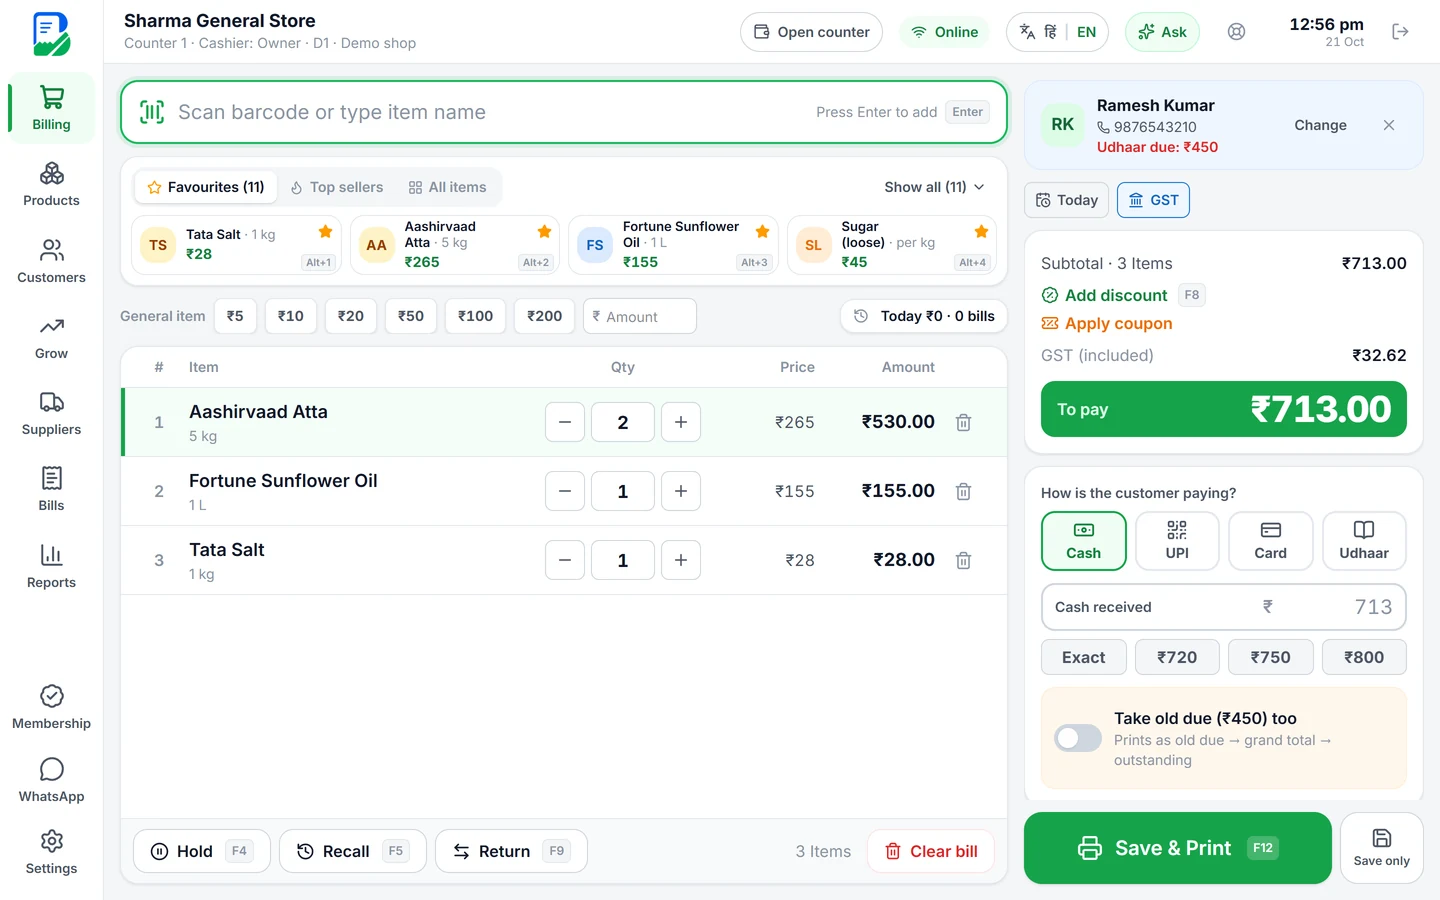Add Sugar (loose) favourite item
The height and width of the screenshot is (900, 1440).
[892, 245]
